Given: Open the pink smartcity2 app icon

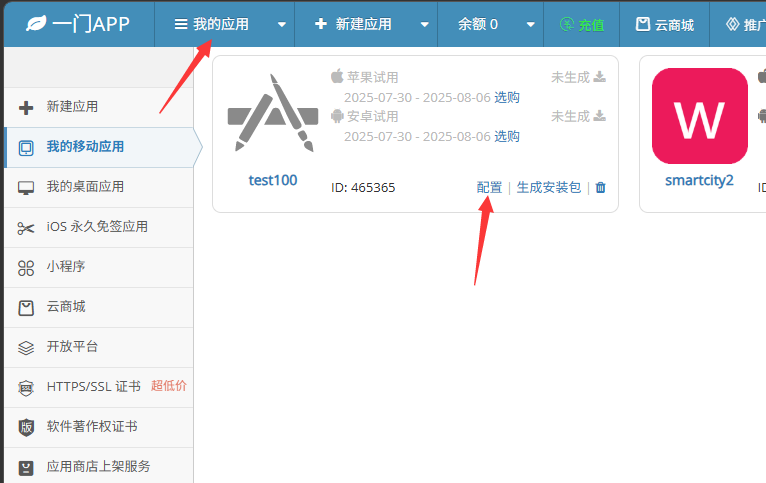Looking at the screenshot, I should [699, 116].
